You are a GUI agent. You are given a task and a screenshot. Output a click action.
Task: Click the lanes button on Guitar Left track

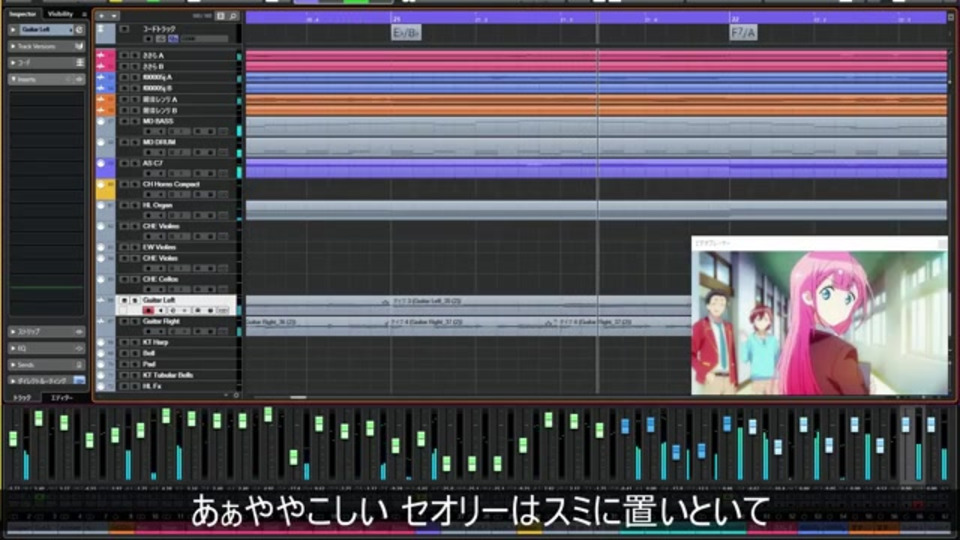point(223,311)
